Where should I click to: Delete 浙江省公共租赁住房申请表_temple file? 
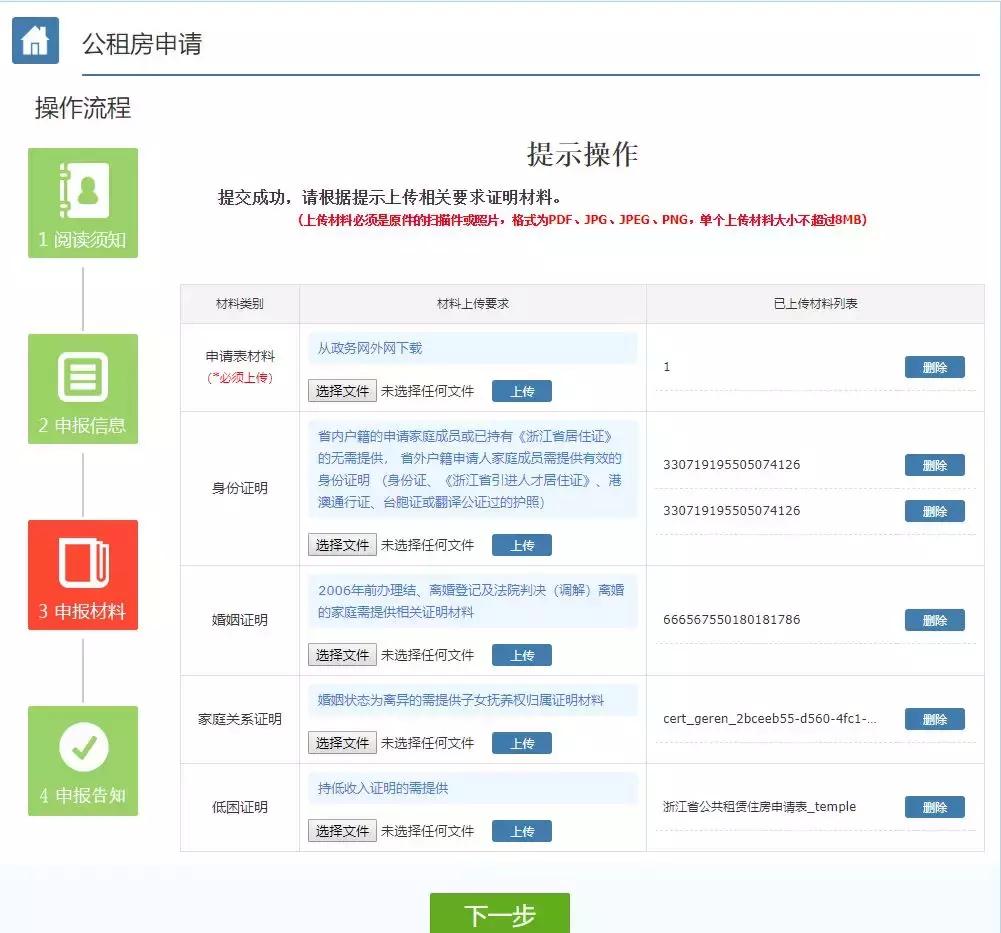934,807
